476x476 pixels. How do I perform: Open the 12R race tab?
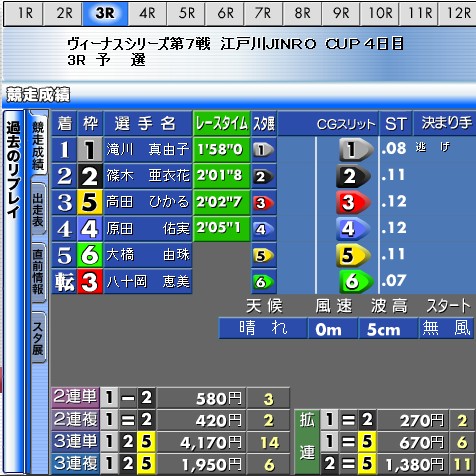pos(457,14)
